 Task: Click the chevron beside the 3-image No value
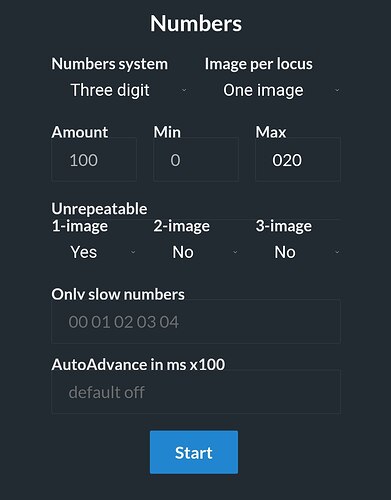(337, 252)
